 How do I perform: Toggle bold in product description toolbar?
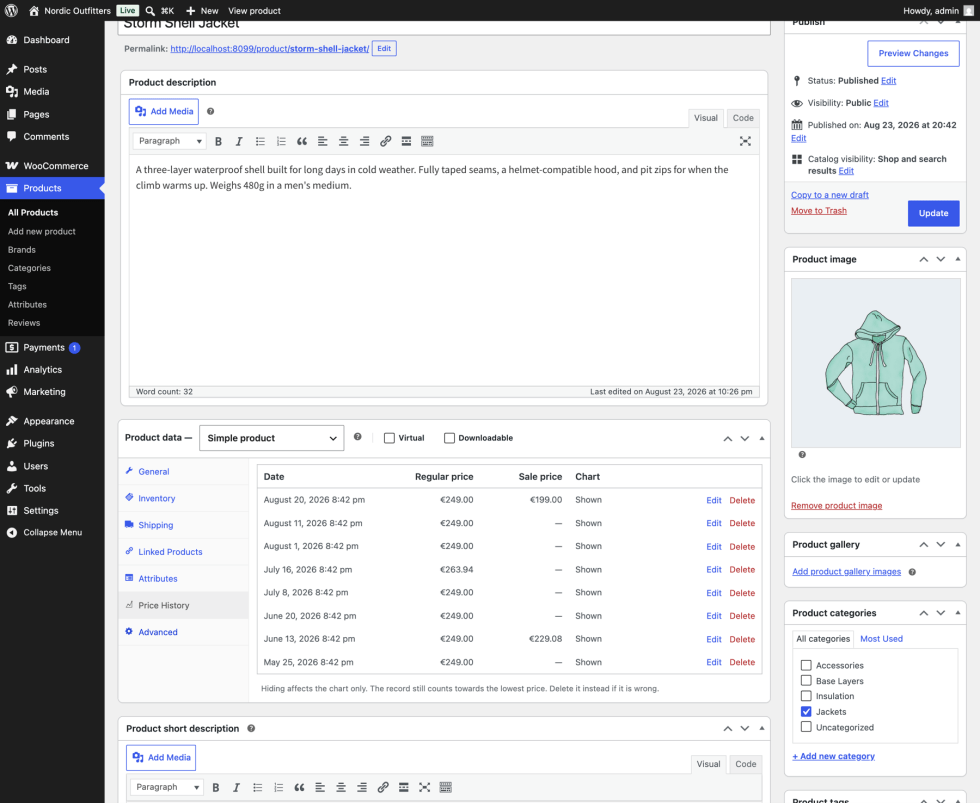218,141
